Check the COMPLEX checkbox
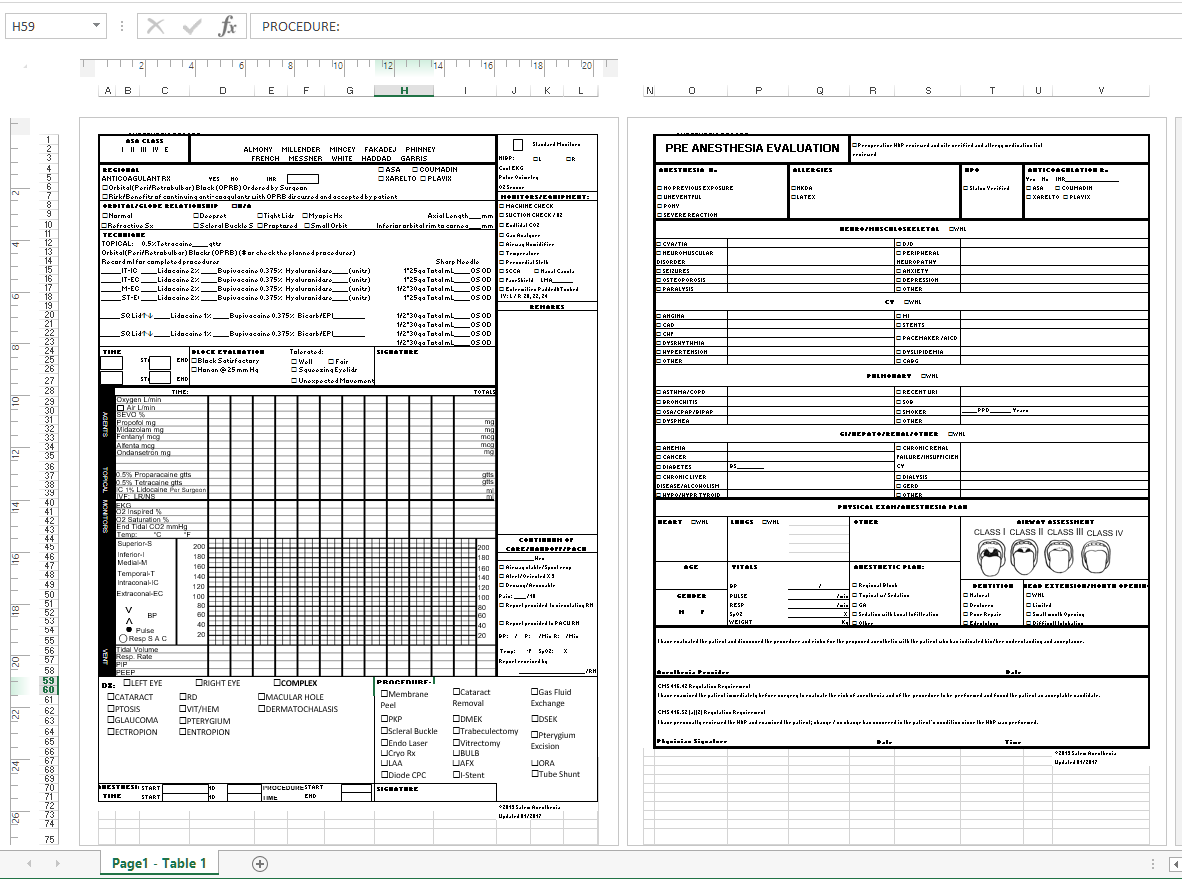This screenshot has width=1182, height=879. pos(277,682)
